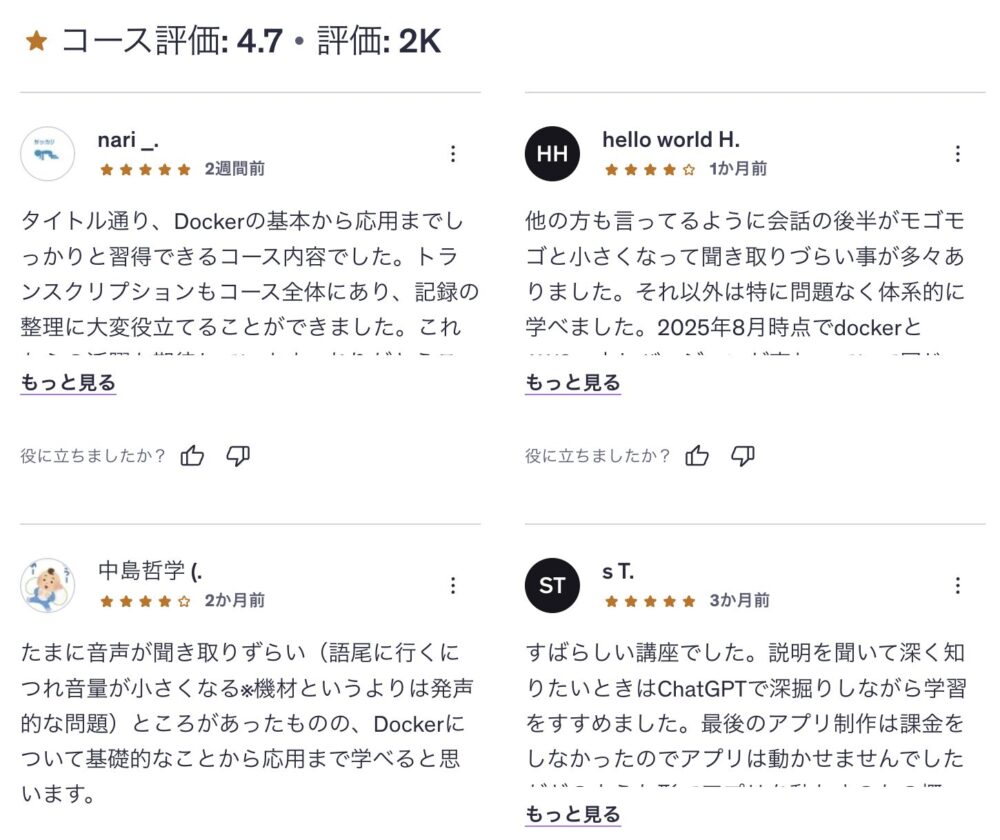Expand s T.'s review with もっと見る

click(x=573, y=814)
